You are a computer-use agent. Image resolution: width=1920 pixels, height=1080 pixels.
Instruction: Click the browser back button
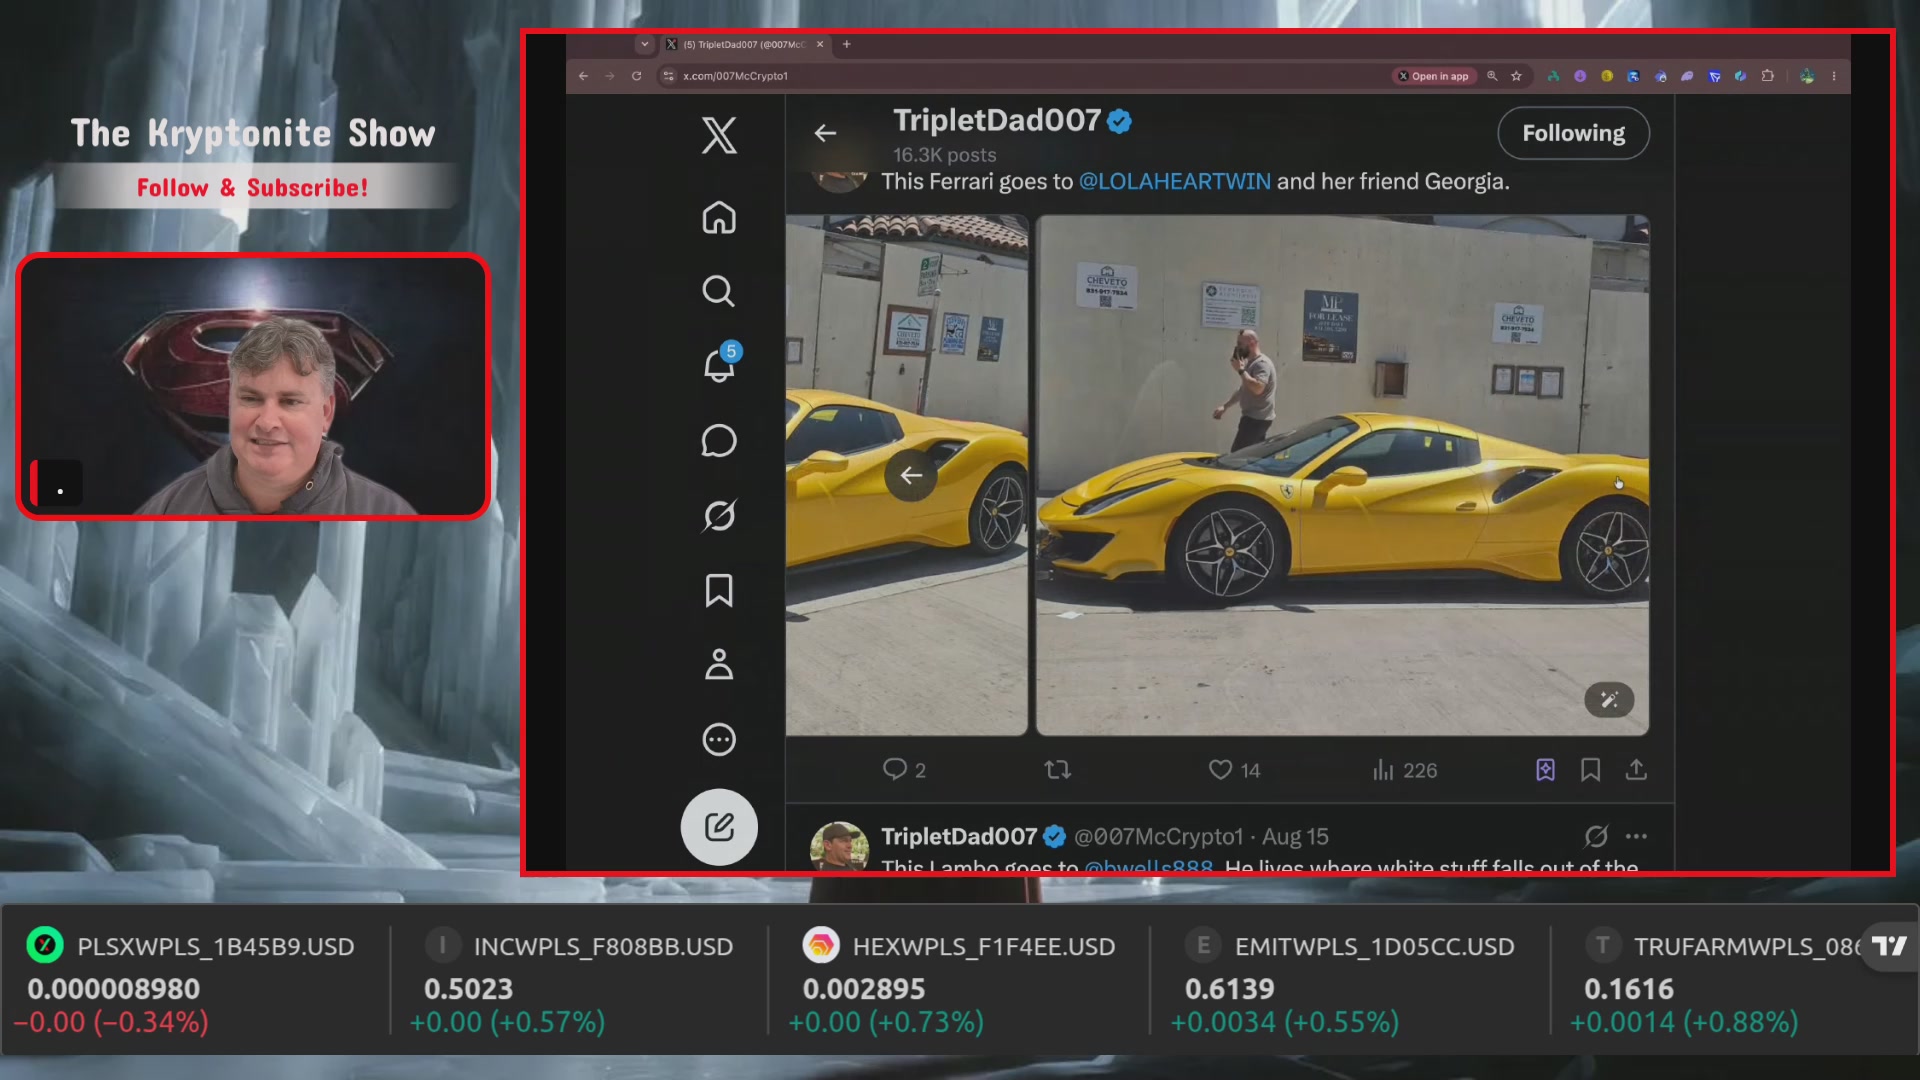click(584, 76)
